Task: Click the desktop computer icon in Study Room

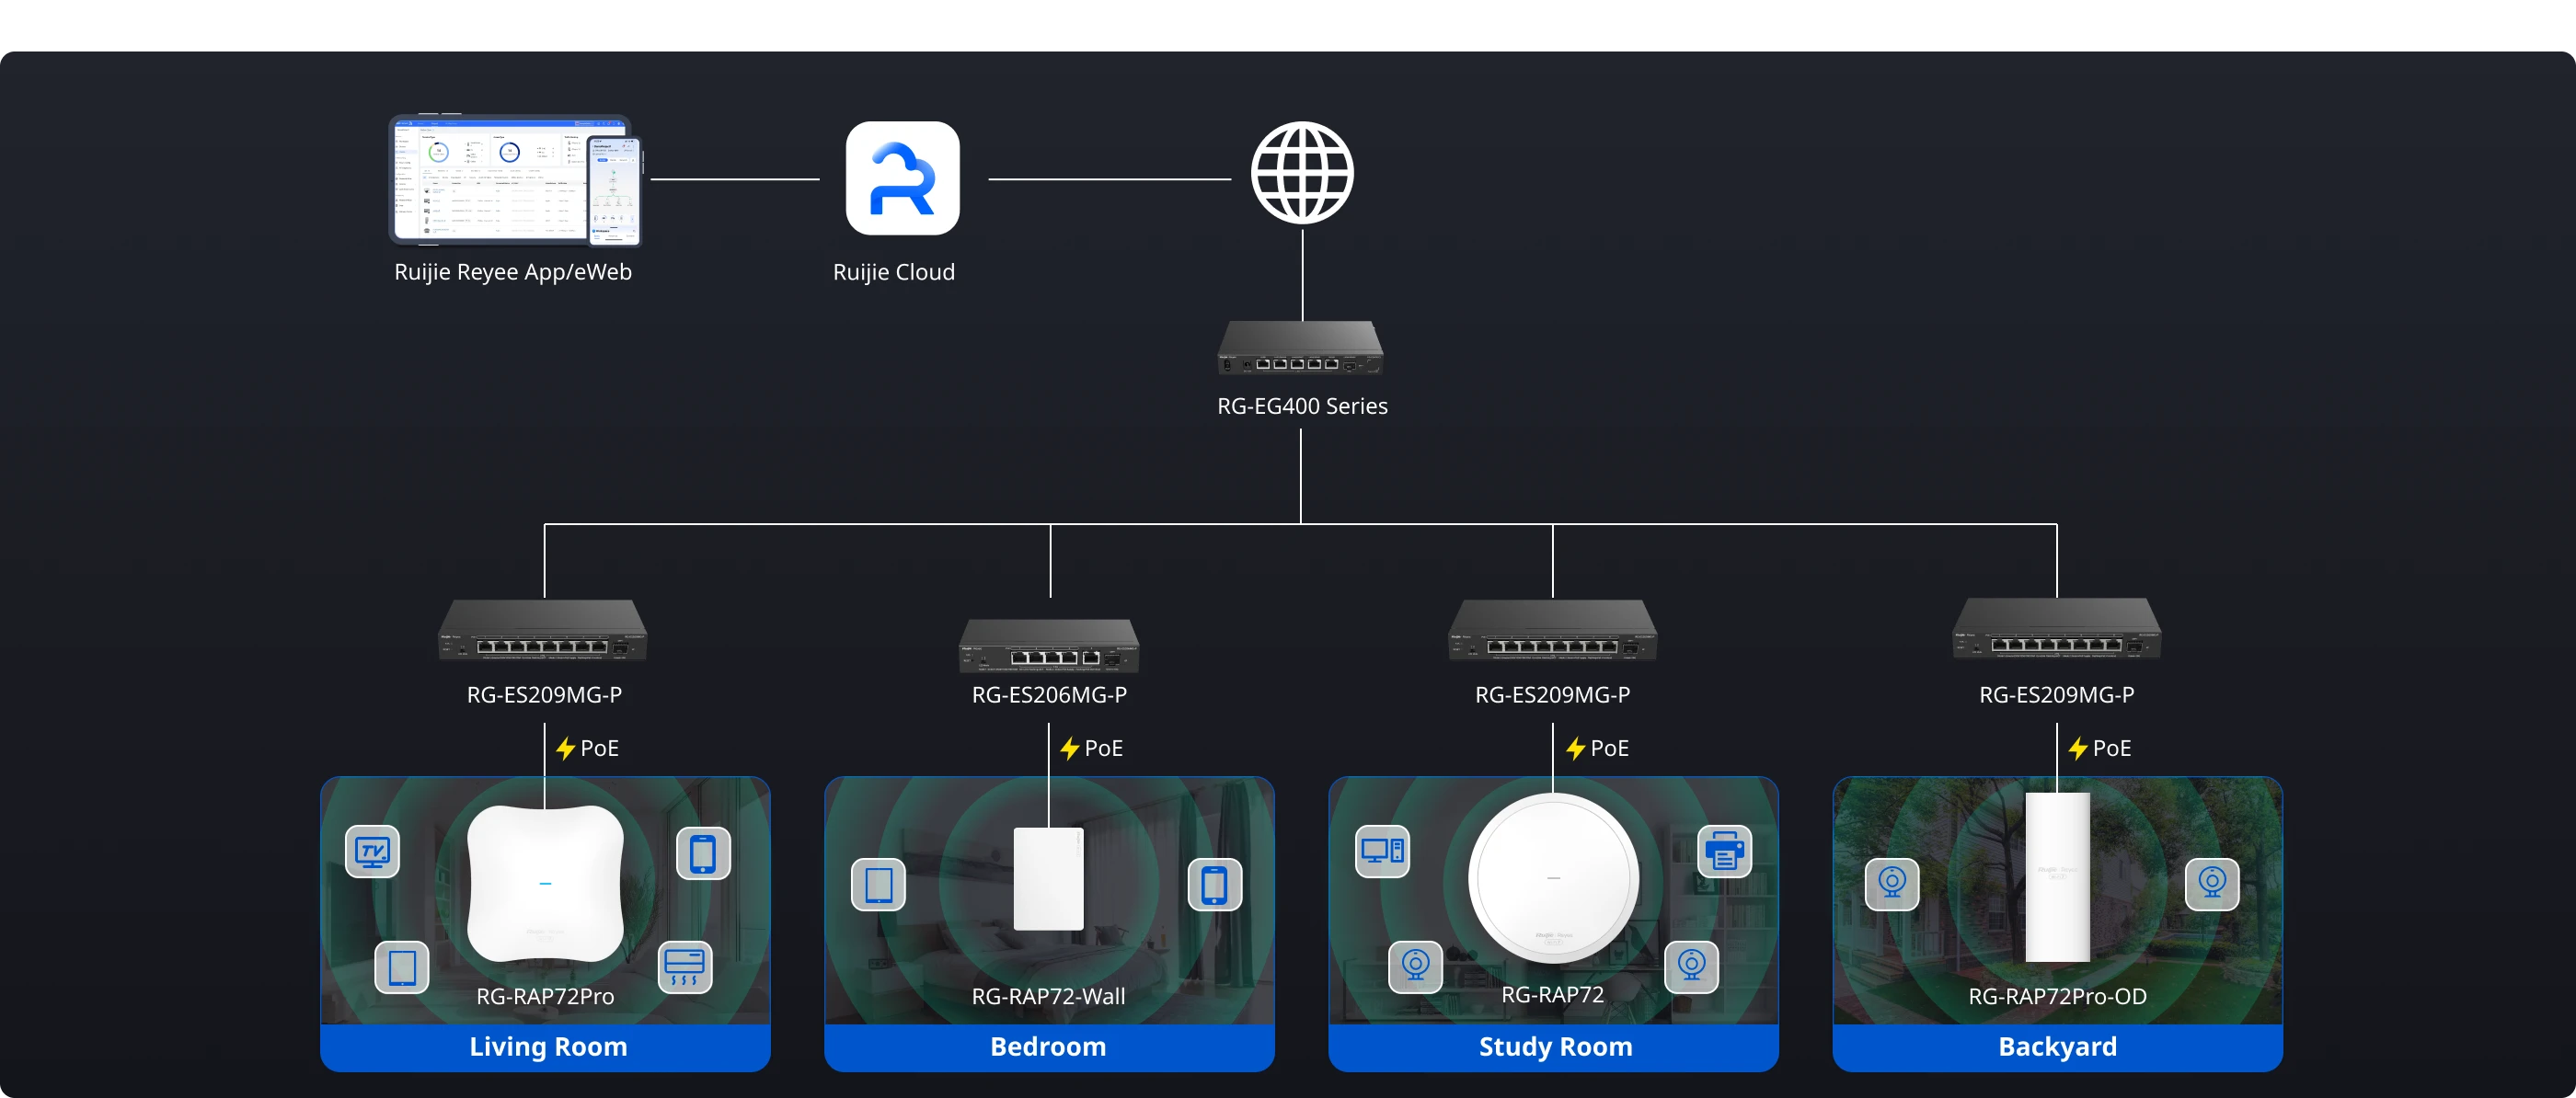Action: 1383,851
